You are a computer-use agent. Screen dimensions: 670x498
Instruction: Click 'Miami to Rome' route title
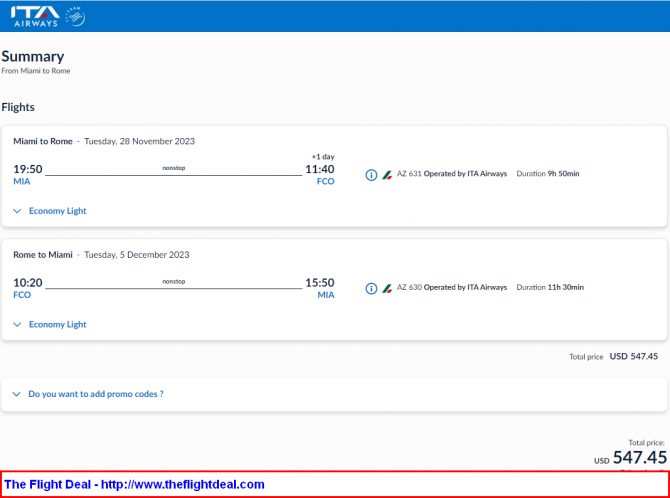pos(43,141)
